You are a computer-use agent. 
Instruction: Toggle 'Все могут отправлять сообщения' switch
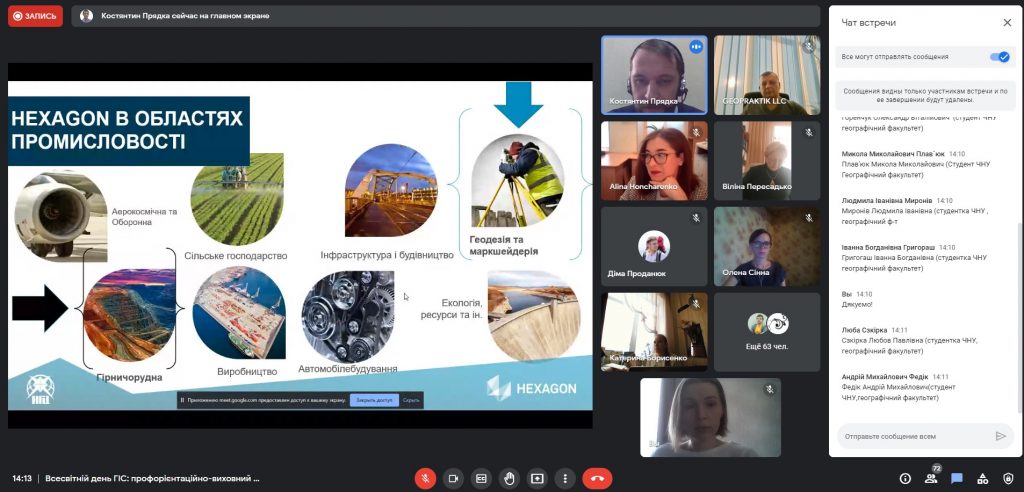(998, 57)
